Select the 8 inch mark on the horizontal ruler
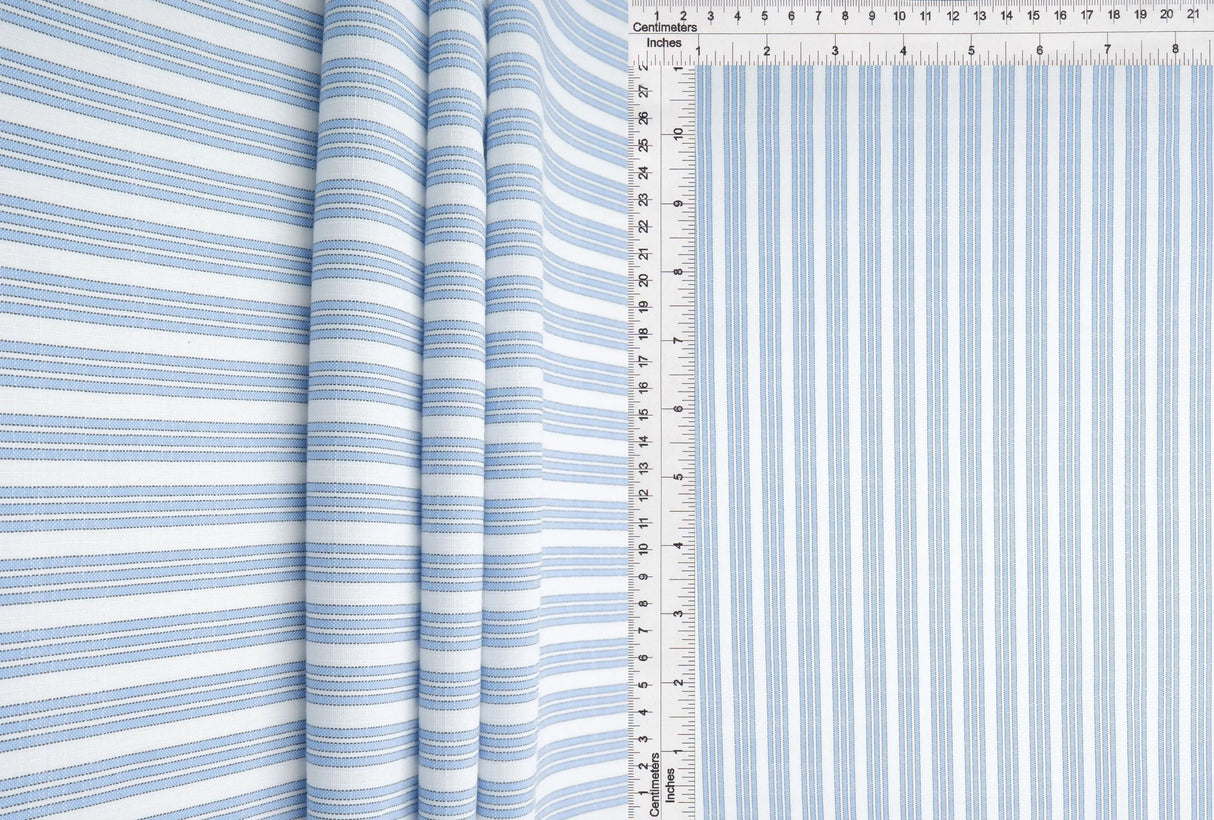This screenshot has height=820, width=1214. click(1175, 49)
